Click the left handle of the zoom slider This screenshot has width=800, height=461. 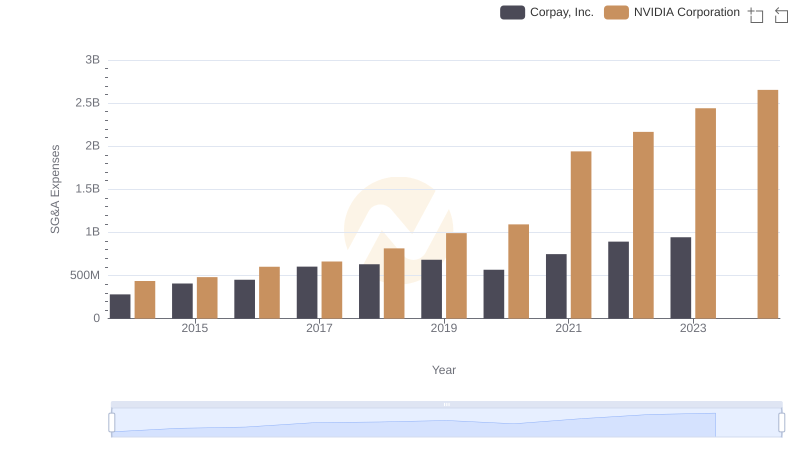coord(112,422)
